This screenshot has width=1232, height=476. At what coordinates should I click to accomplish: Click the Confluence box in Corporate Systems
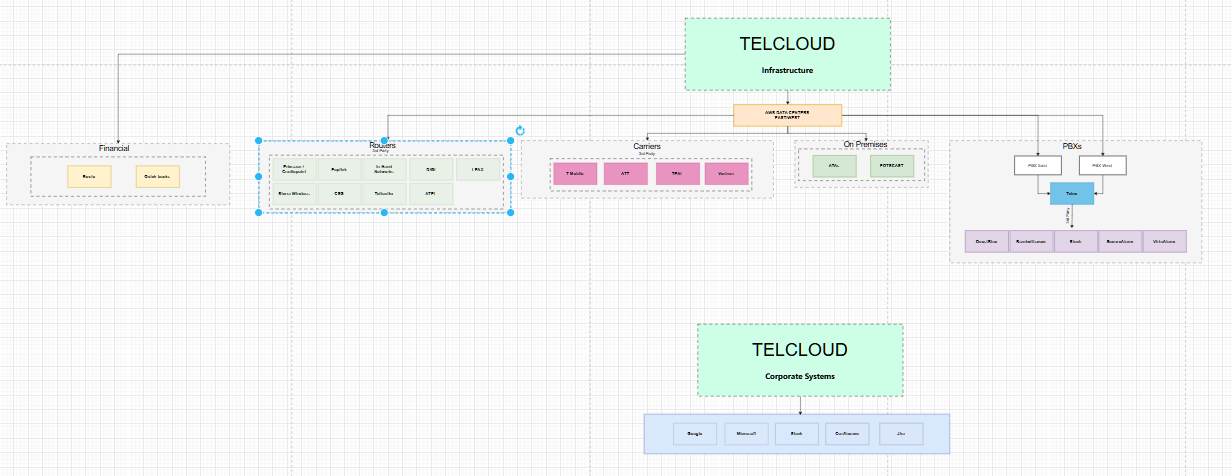(x=847, y=433)
